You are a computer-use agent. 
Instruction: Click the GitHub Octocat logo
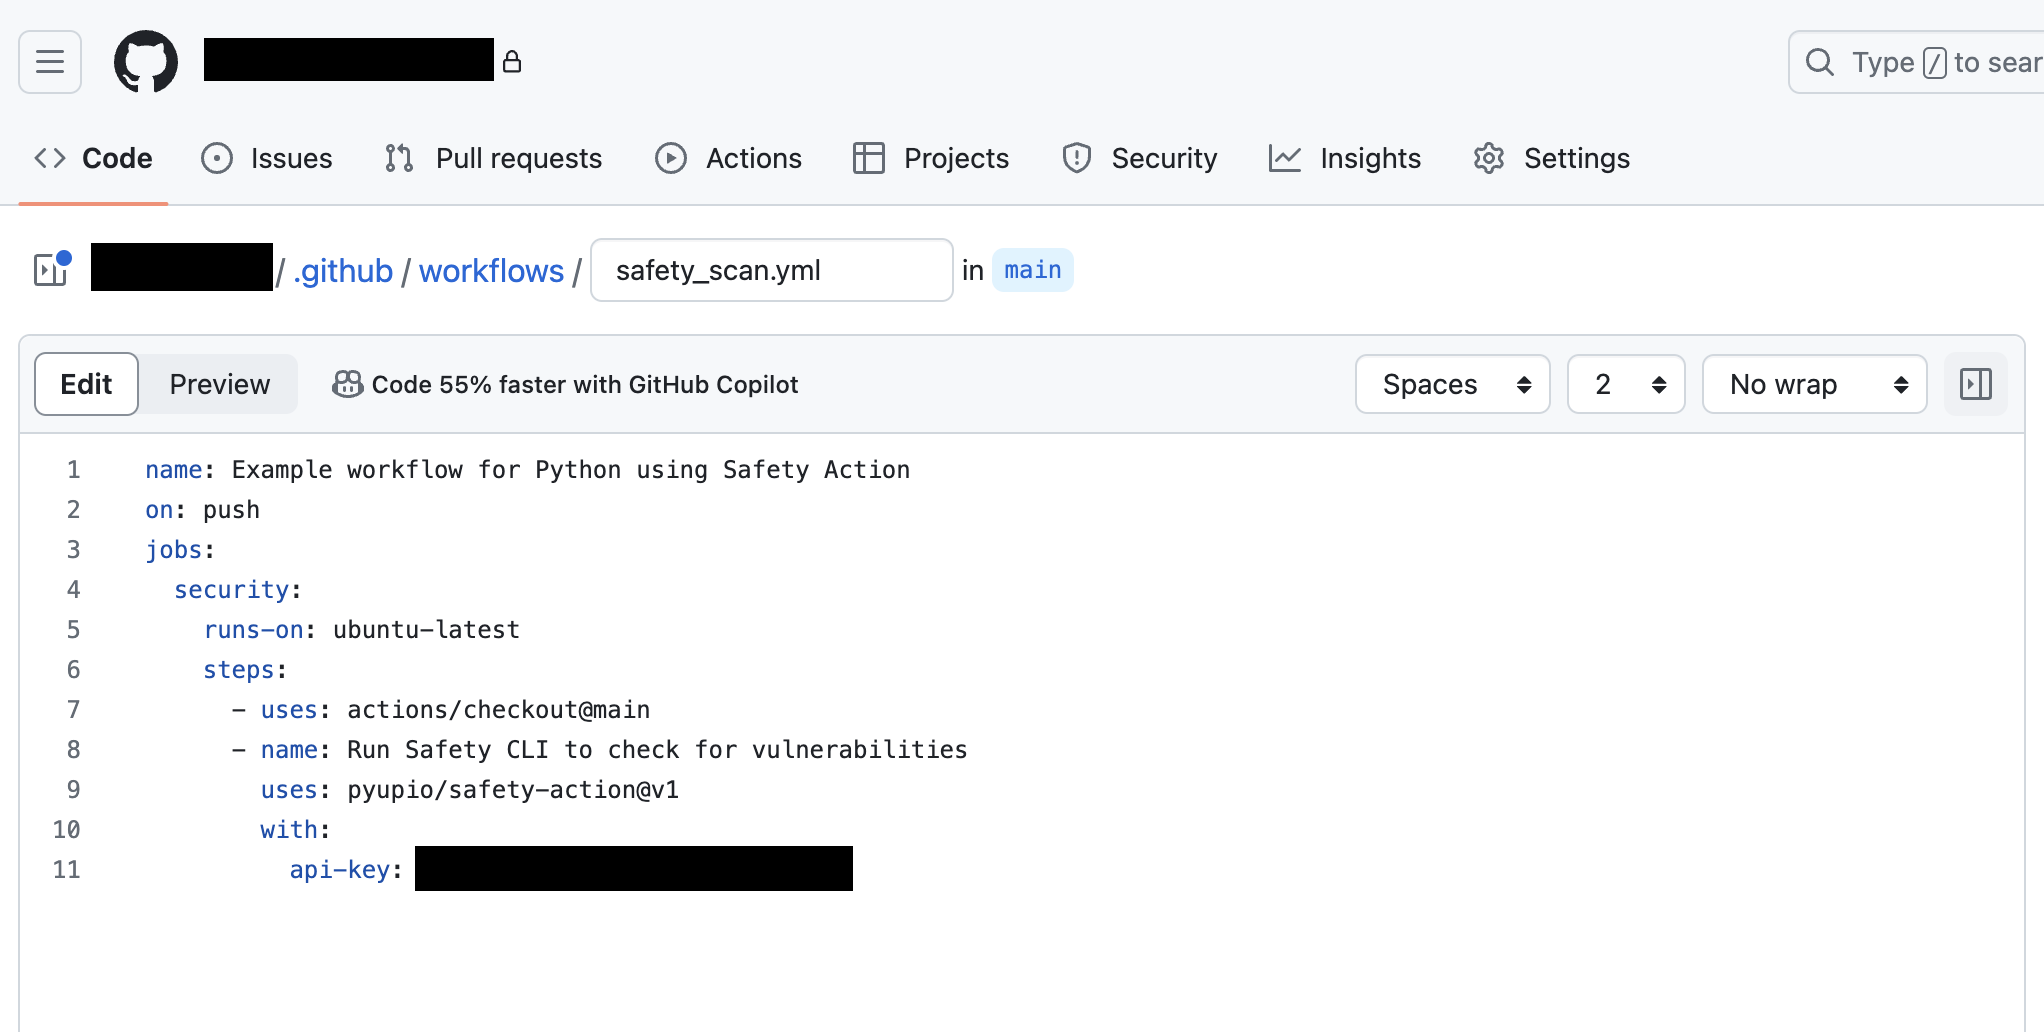tap(146, 62)
